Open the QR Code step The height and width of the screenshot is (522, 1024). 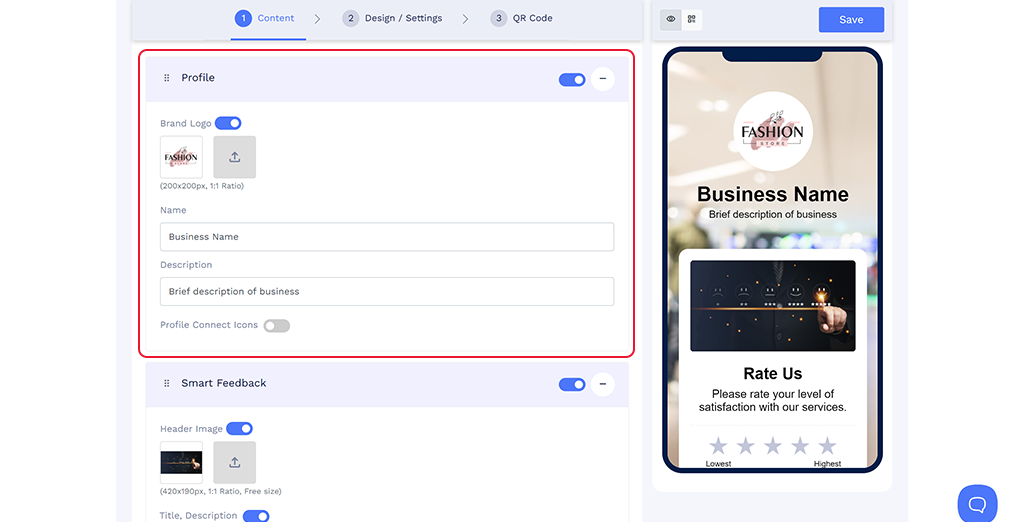pyautogui.click(x=521, y=18)
